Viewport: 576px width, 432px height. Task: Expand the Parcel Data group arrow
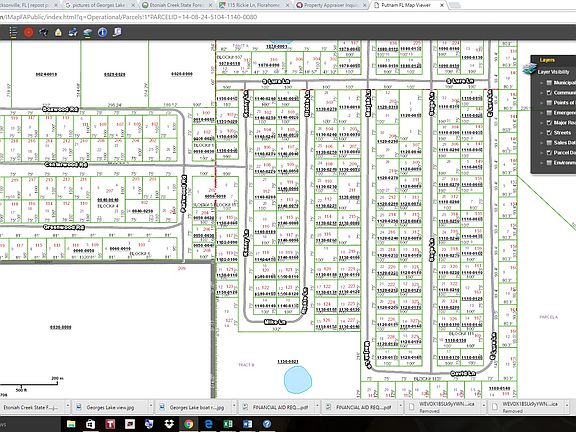[541, 152]
